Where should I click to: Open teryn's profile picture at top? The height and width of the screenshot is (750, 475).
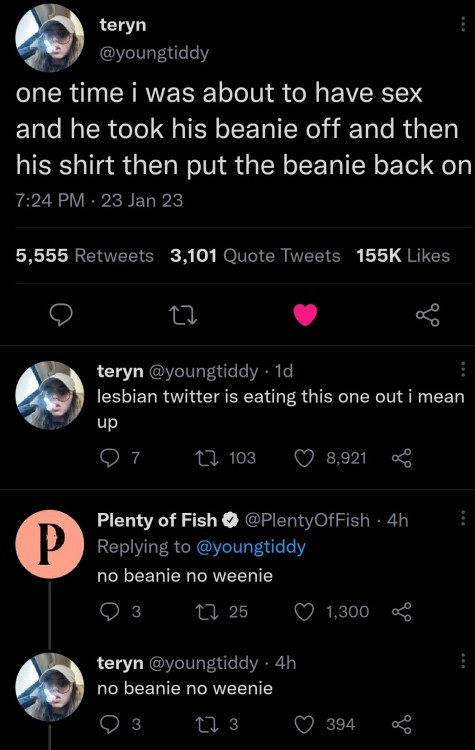point(50,38)
